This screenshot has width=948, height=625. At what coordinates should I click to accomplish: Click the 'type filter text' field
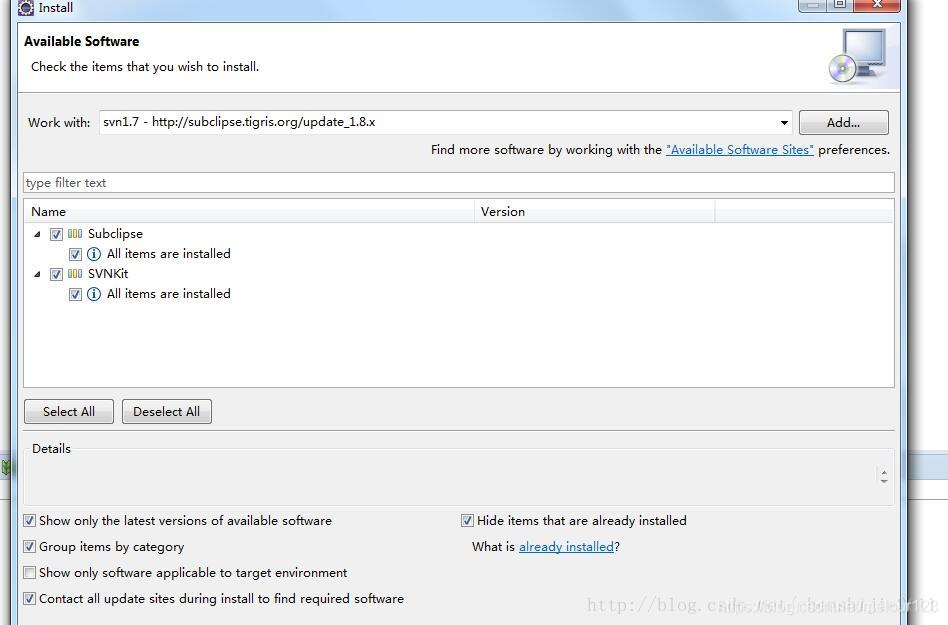click(458, 183)
